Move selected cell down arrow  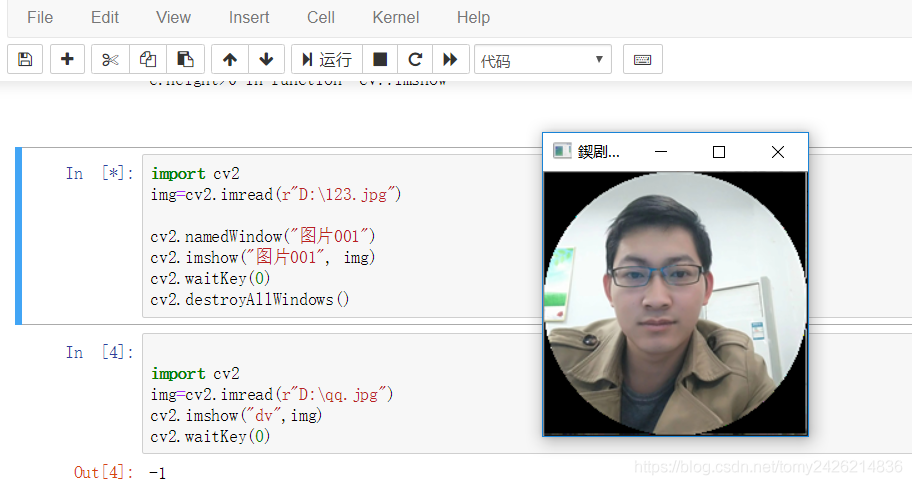click(265, 60)
